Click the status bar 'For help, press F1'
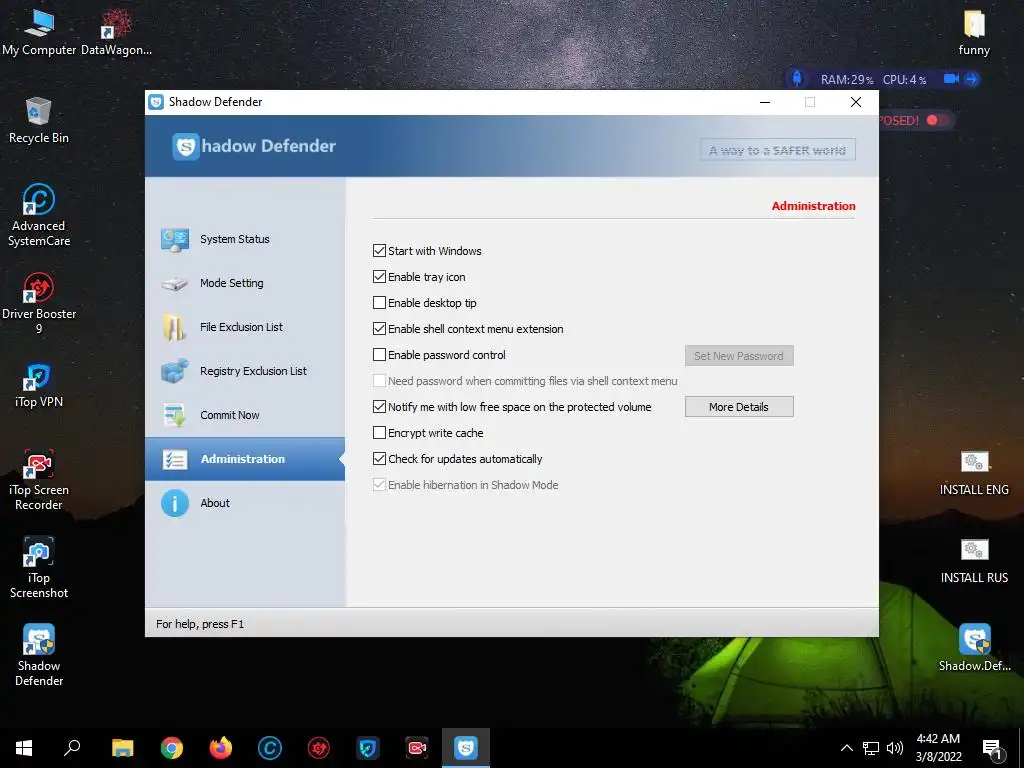 tap(200, 624)
